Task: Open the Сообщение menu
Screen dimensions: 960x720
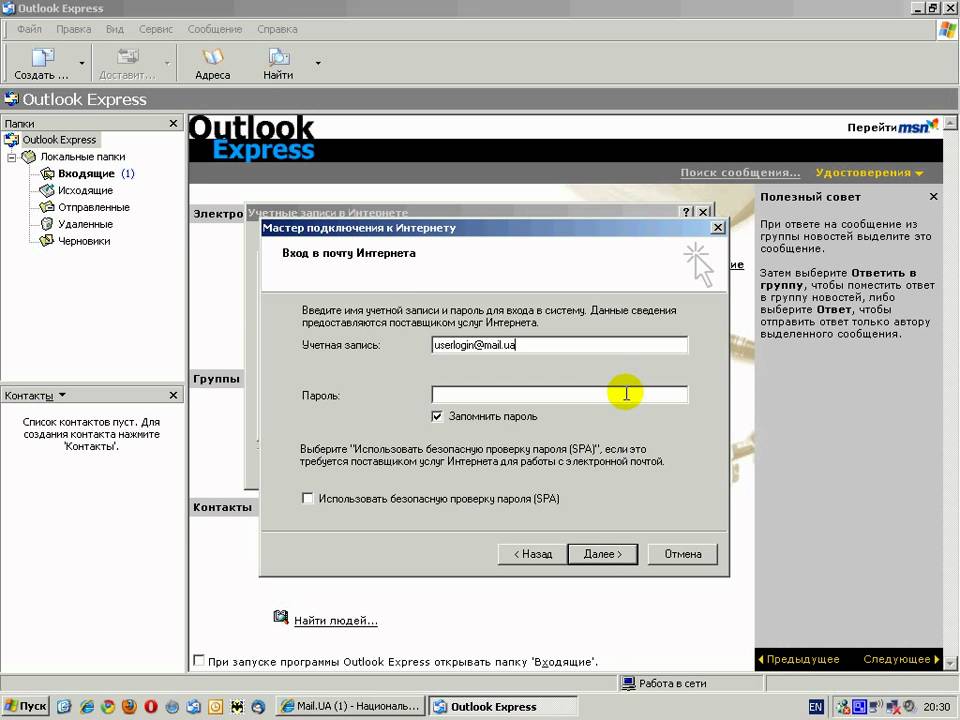Action: coord(215,29)
